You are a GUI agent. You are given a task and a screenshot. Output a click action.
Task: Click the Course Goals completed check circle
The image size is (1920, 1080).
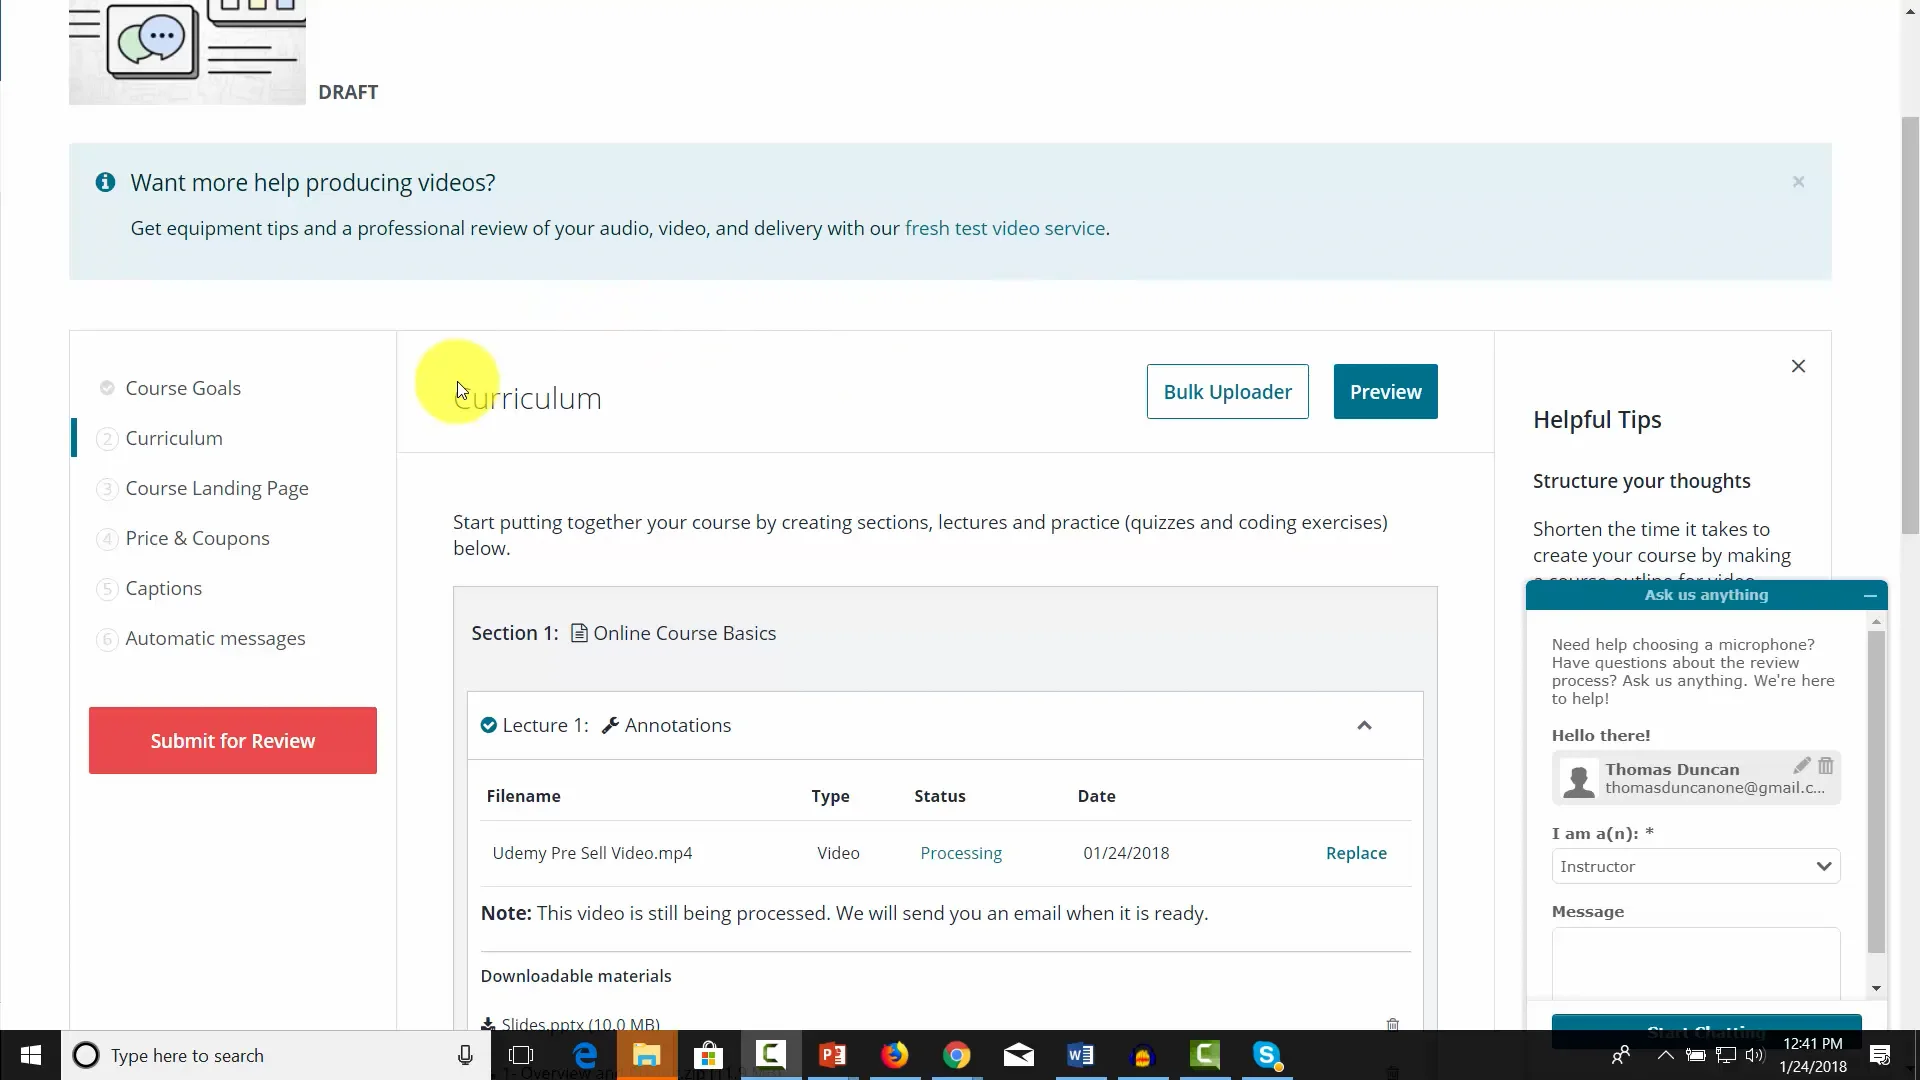[x=106, y=388]
